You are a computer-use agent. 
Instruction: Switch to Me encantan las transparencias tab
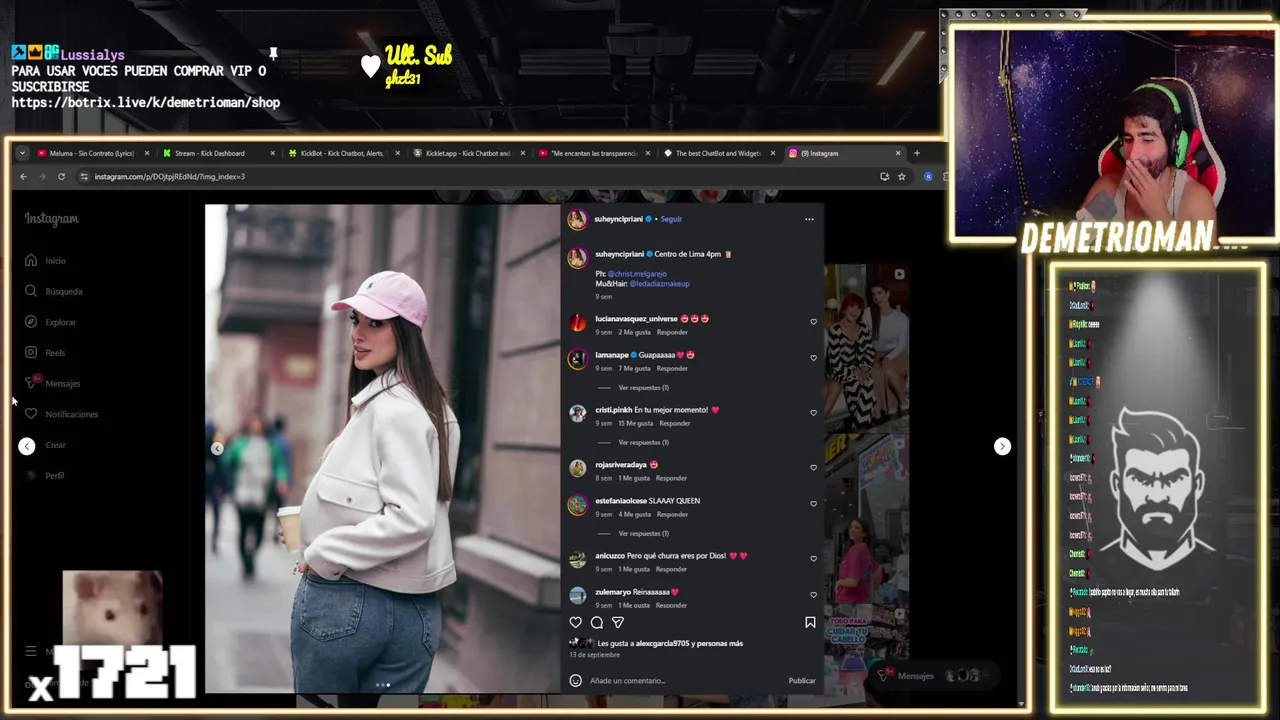point(593,153)
